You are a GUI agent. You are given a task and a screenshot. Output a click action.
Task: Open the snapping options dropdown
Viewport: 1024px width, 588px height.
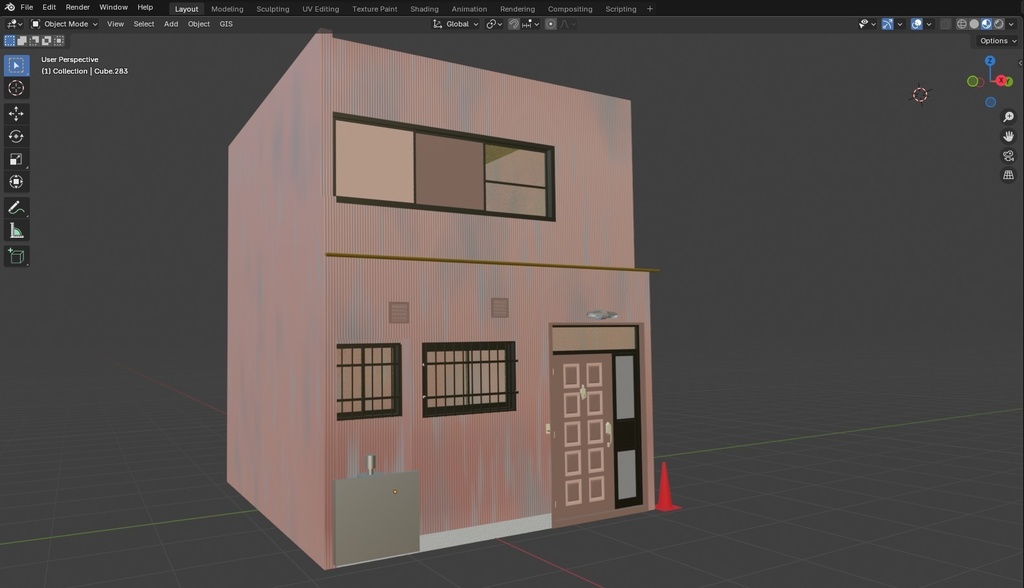click(532, 24)
